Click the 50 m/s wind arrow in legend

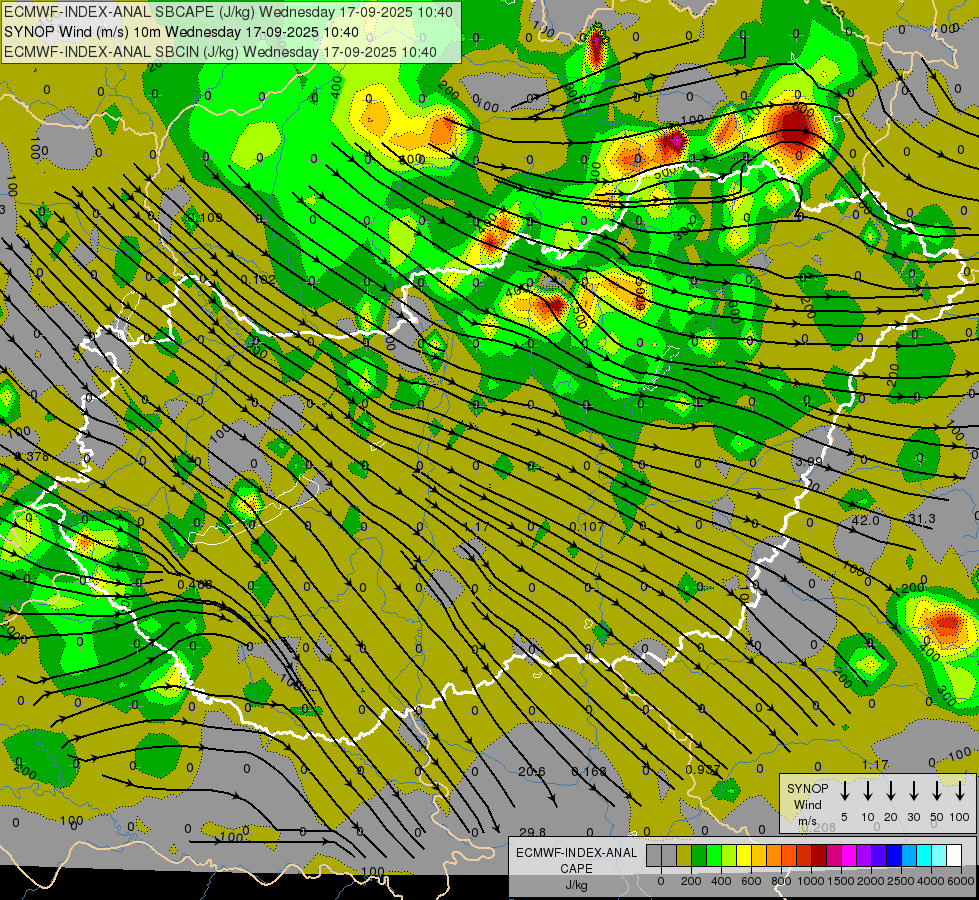pyautogui.click(x=937, y=790)
